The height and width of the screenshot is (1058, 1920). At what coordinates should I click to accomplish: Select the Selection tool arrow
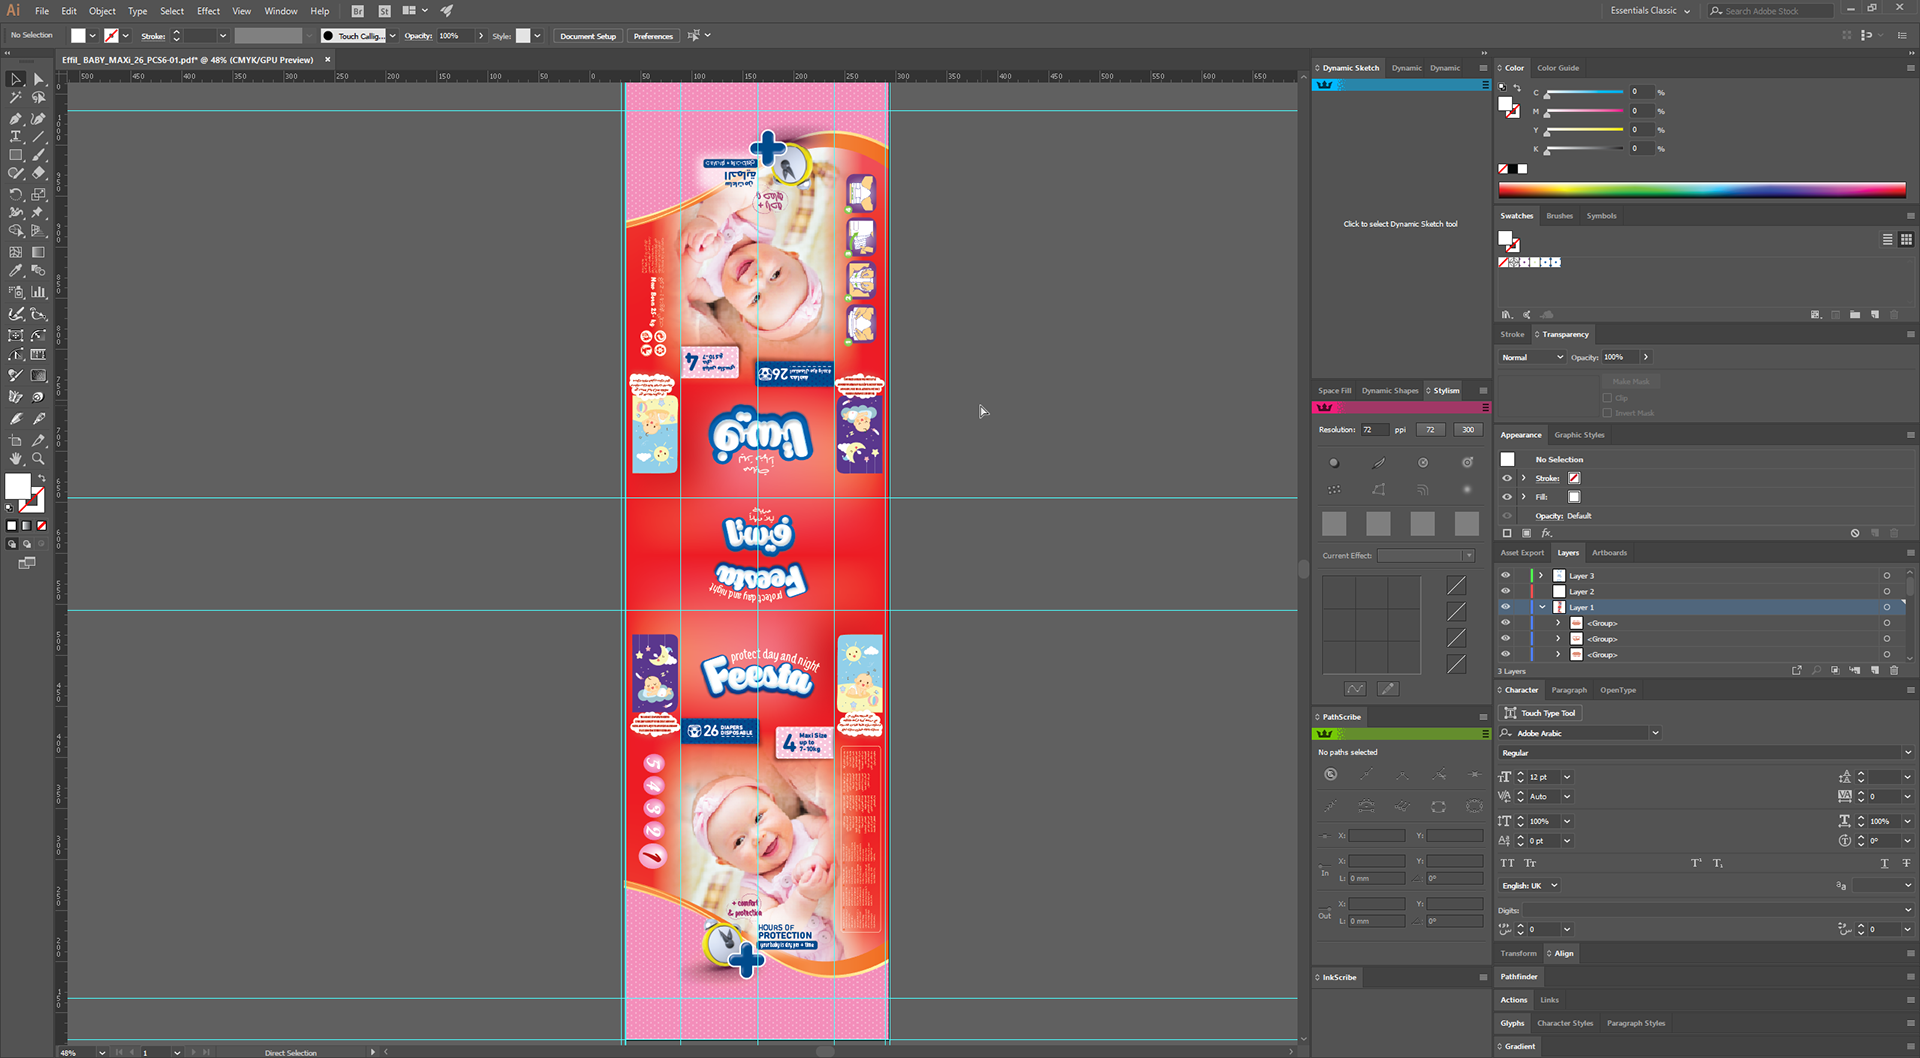click(16, 79)
